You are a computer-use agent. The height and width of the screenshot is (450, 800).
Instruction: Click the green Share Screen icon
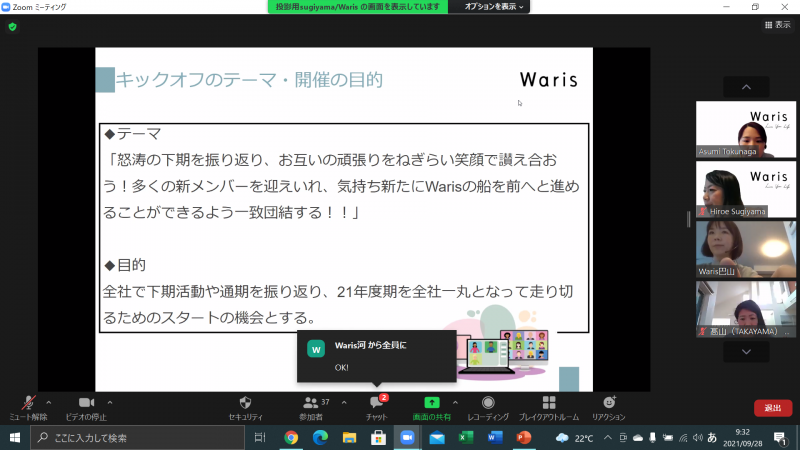coord(432,403)
